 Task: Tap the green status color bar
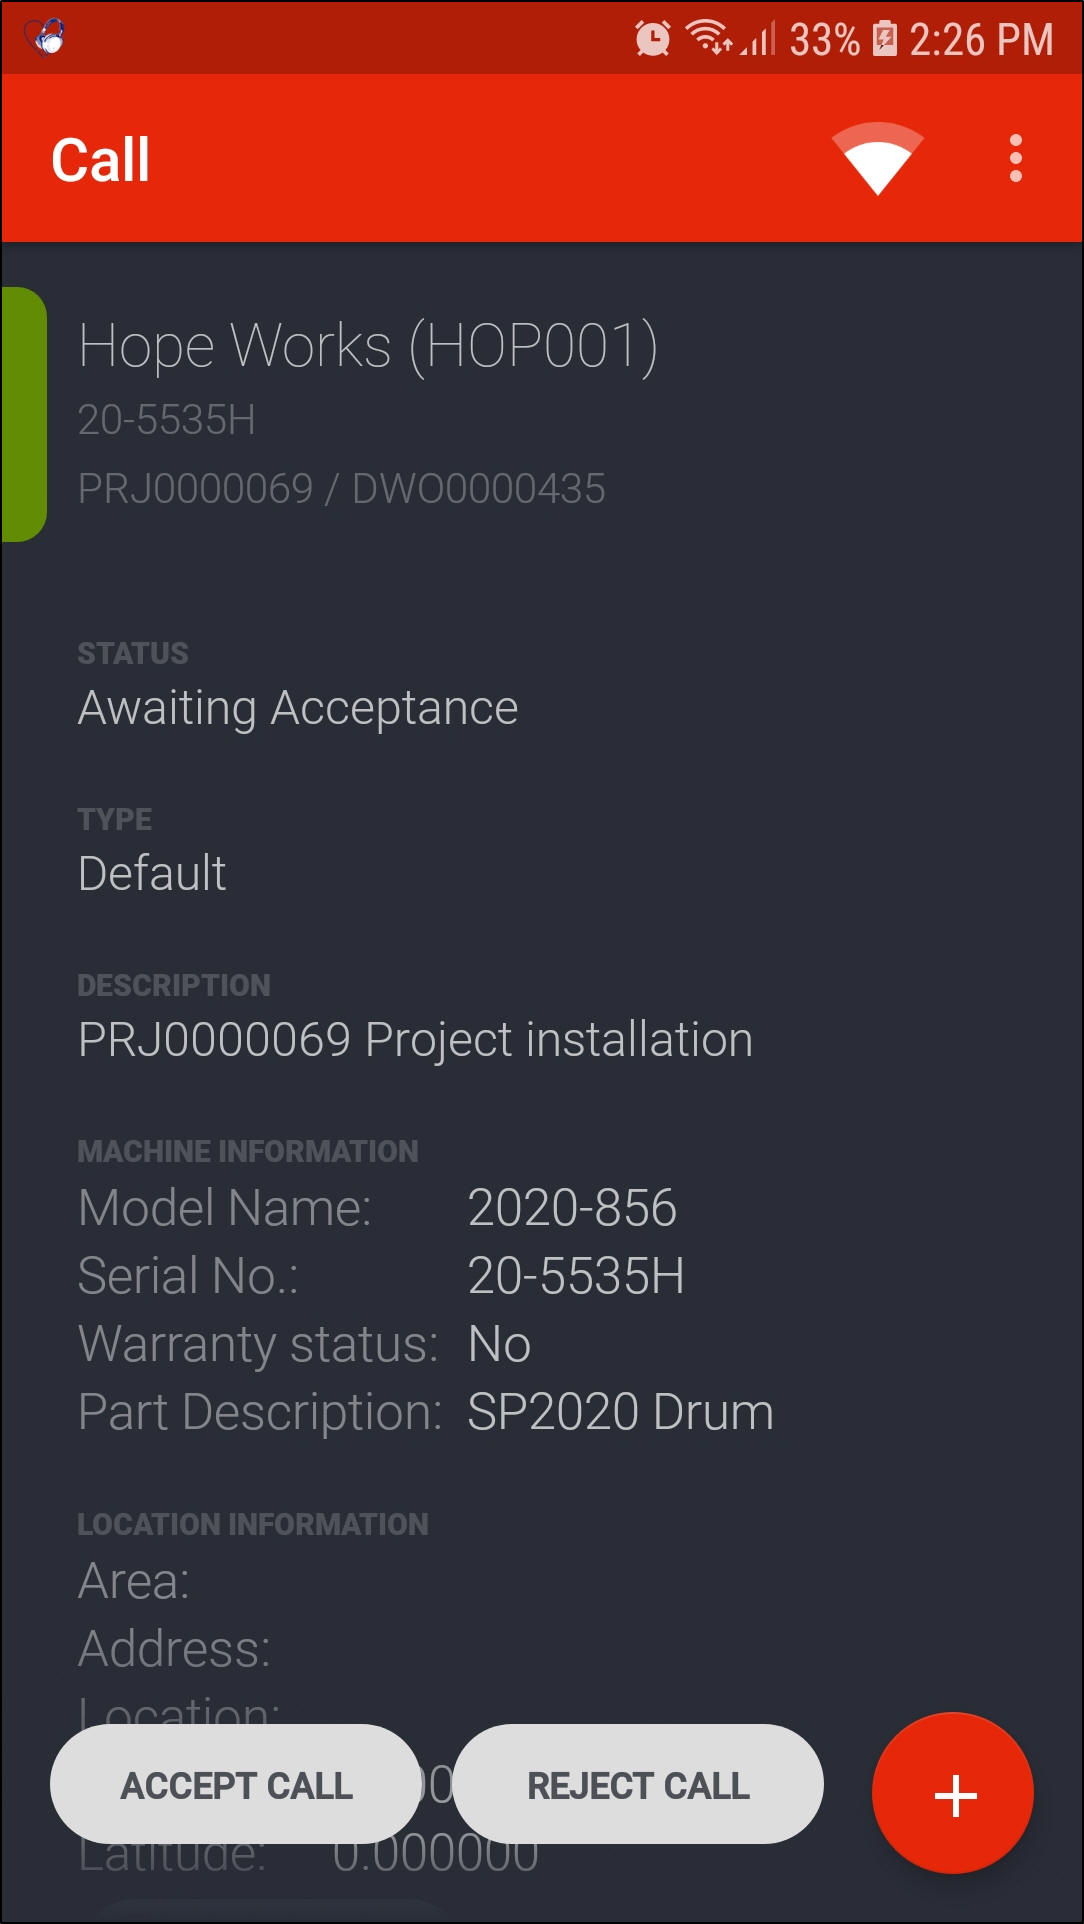tap(24, 414)
